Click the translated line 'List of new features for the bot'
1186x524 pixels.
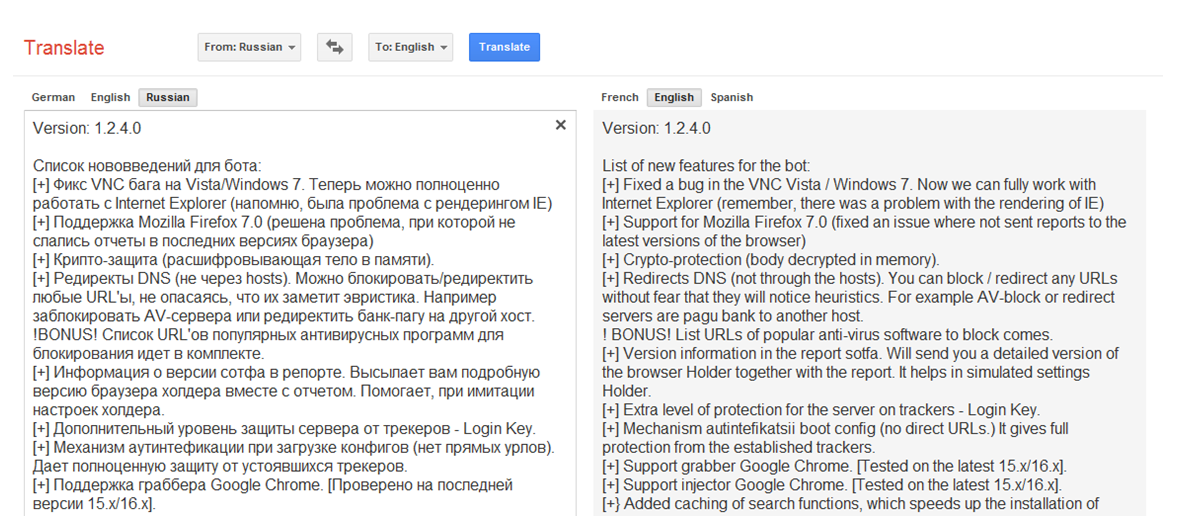(x=706, y=166)
